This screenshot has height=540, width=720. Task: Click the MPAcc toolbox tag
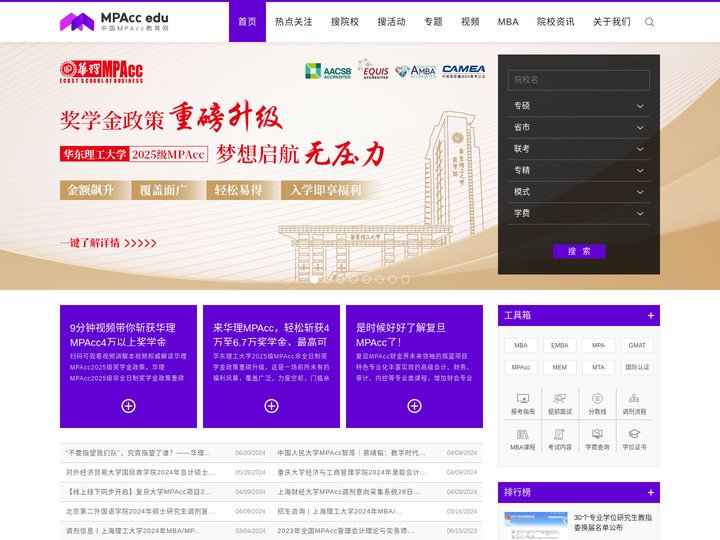pyautogui.click(x=521, y=367)
